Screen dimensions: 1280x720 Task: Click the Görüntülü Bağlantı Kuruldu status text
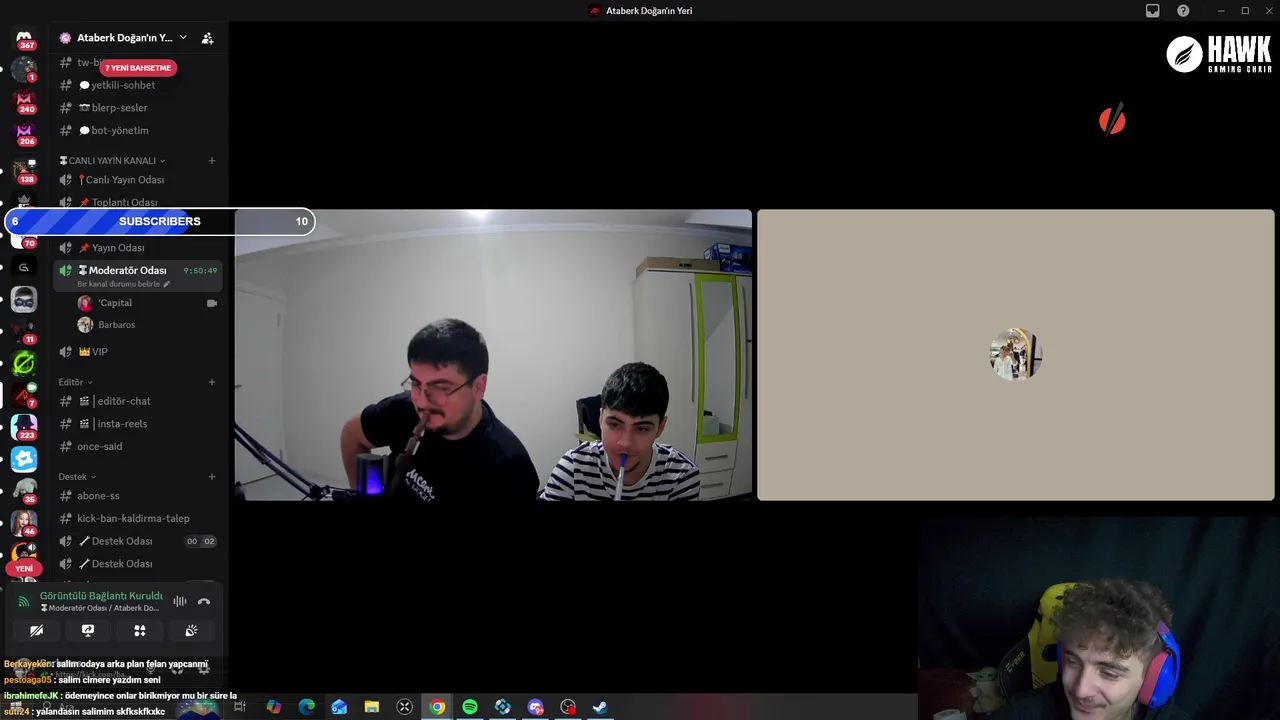click(101, 596)
